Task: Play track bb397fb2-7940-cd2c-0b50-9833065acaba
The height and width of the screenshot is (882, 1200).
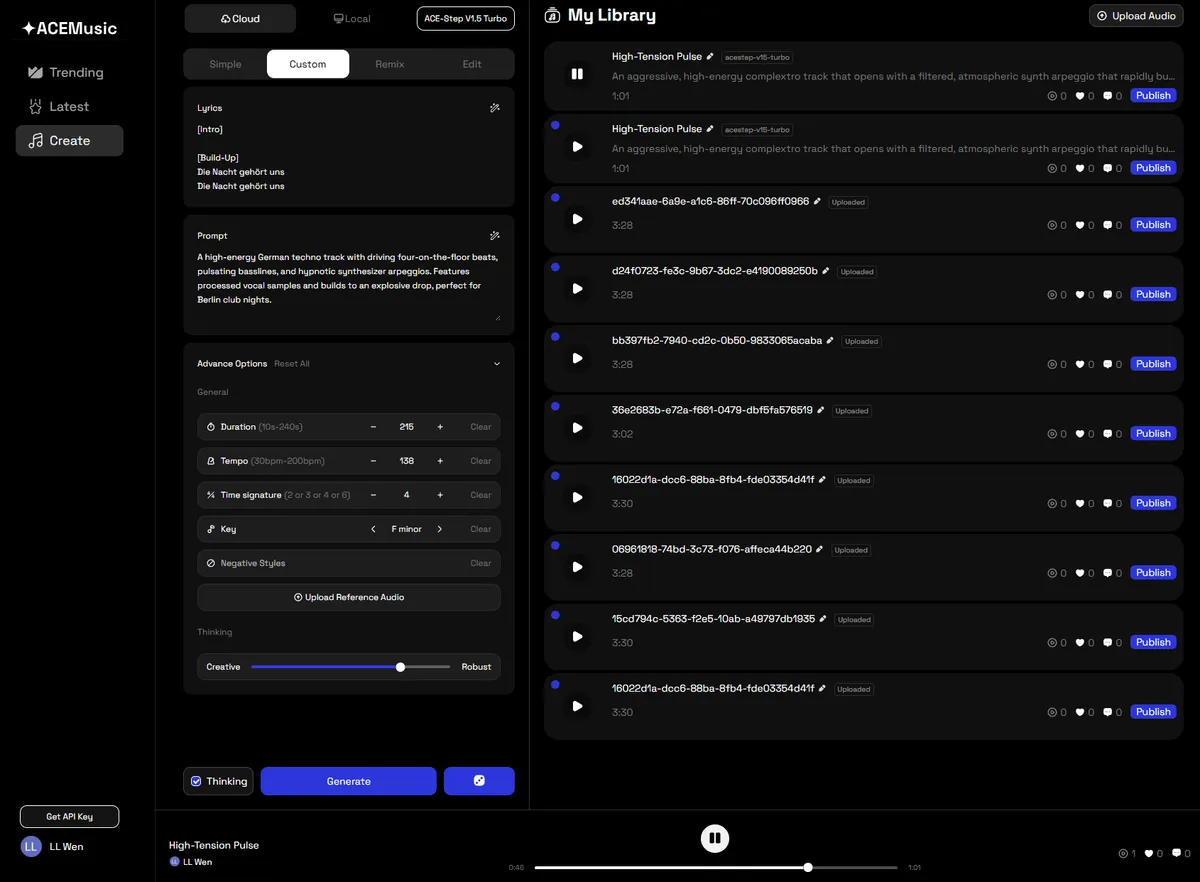Action: pyautogui.click(x=577, y=358)
